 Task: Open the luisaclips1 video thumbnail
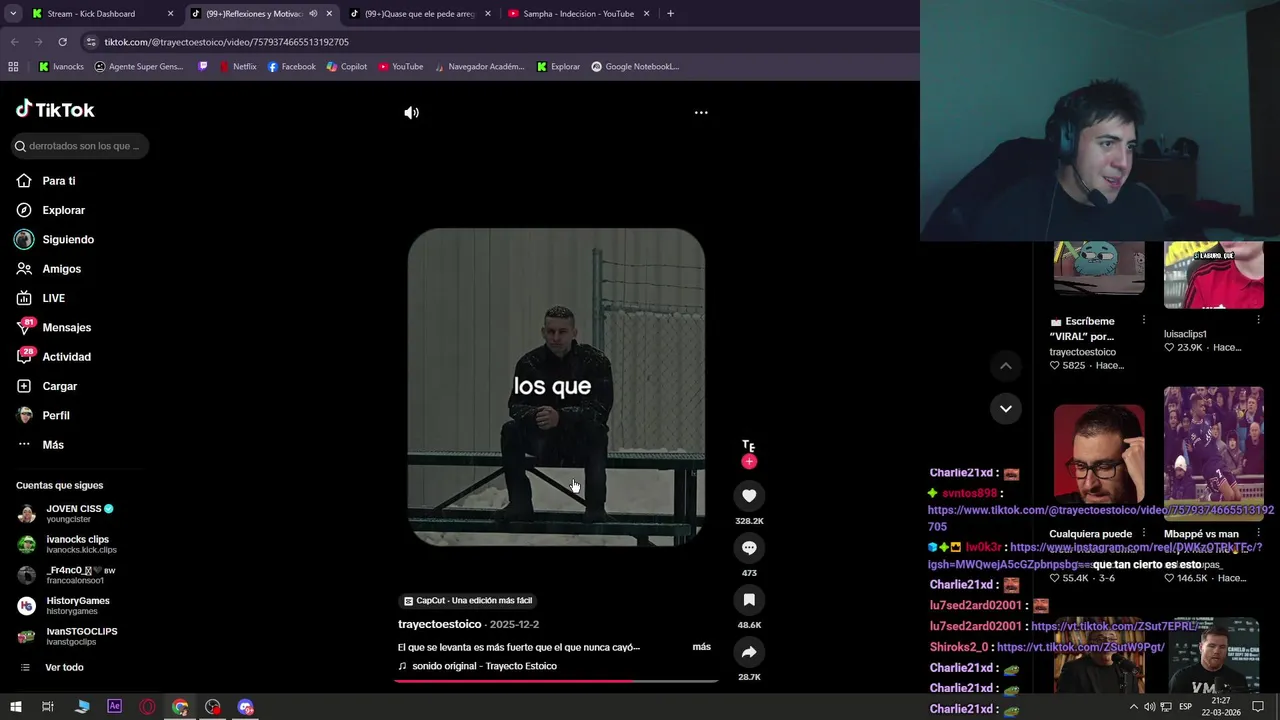(1213, 275)
